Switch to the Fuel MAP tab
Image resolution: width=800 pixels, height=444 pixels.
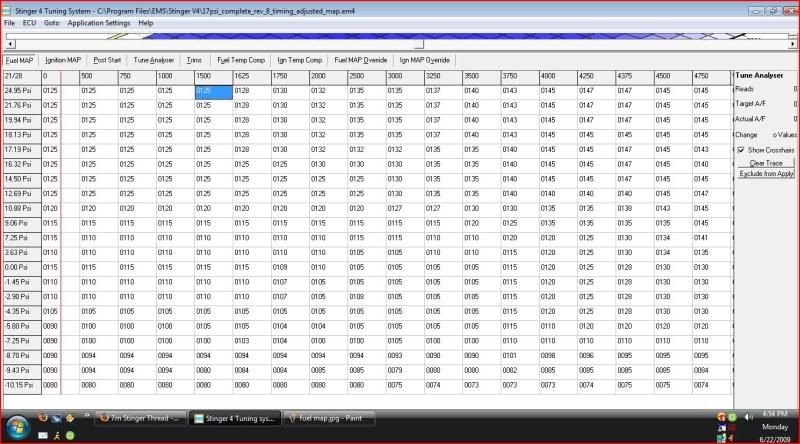pos(19,60)
